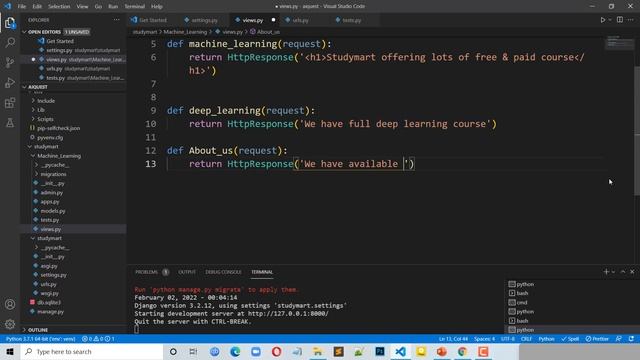640x360 pixels.
Task: Open the Testing flask view
Action: (x=10, y=122)
